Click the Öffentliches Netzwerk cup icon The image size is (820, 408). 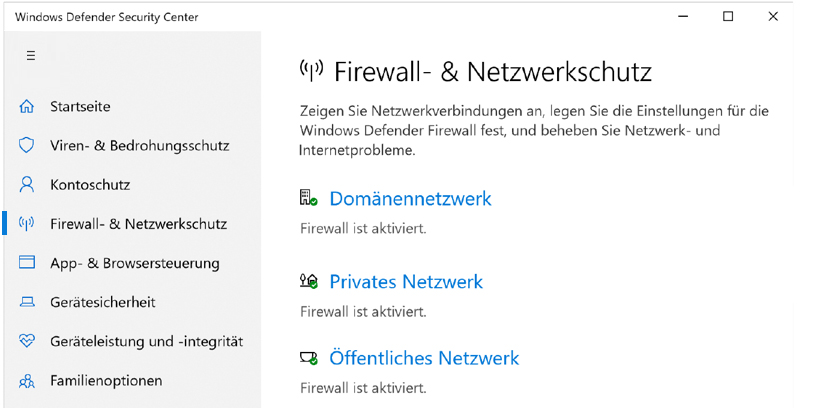[309, 358]
